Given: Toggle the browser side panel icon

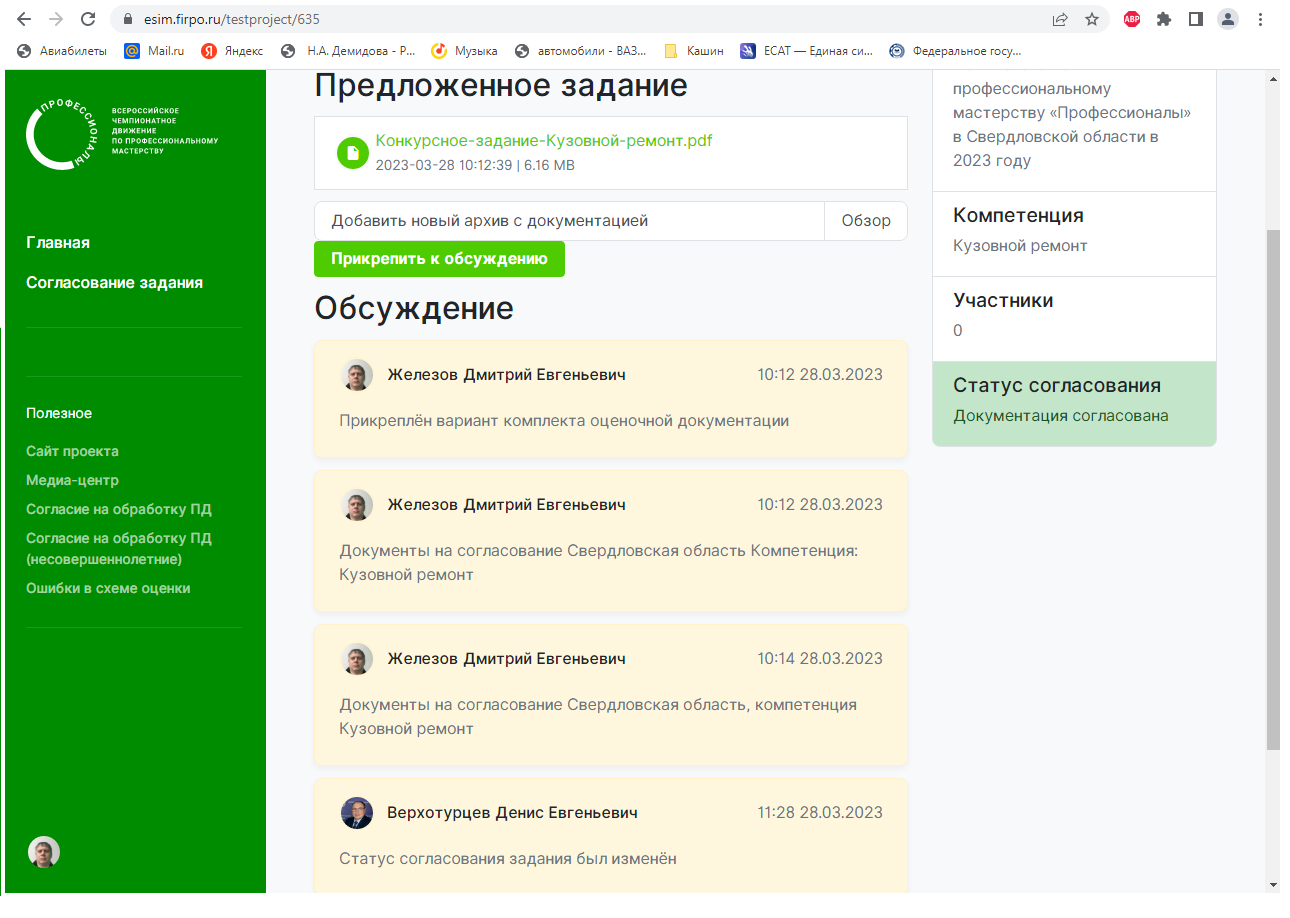Looking at the screenshot, I should [1196, 19].
